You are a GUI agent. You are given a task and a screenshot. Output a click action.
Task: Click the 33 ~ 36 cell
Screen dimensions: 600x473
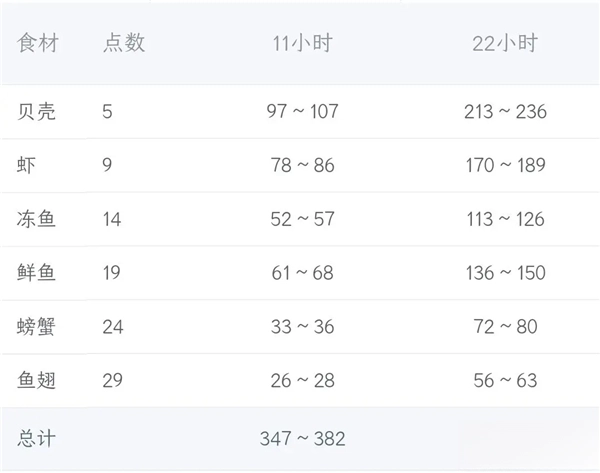coord(304,327)
